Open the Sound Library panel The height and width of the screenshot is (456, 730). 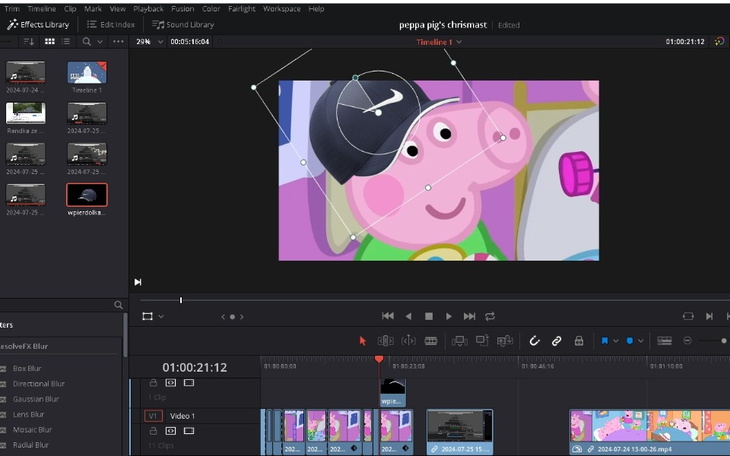point(183,24)
